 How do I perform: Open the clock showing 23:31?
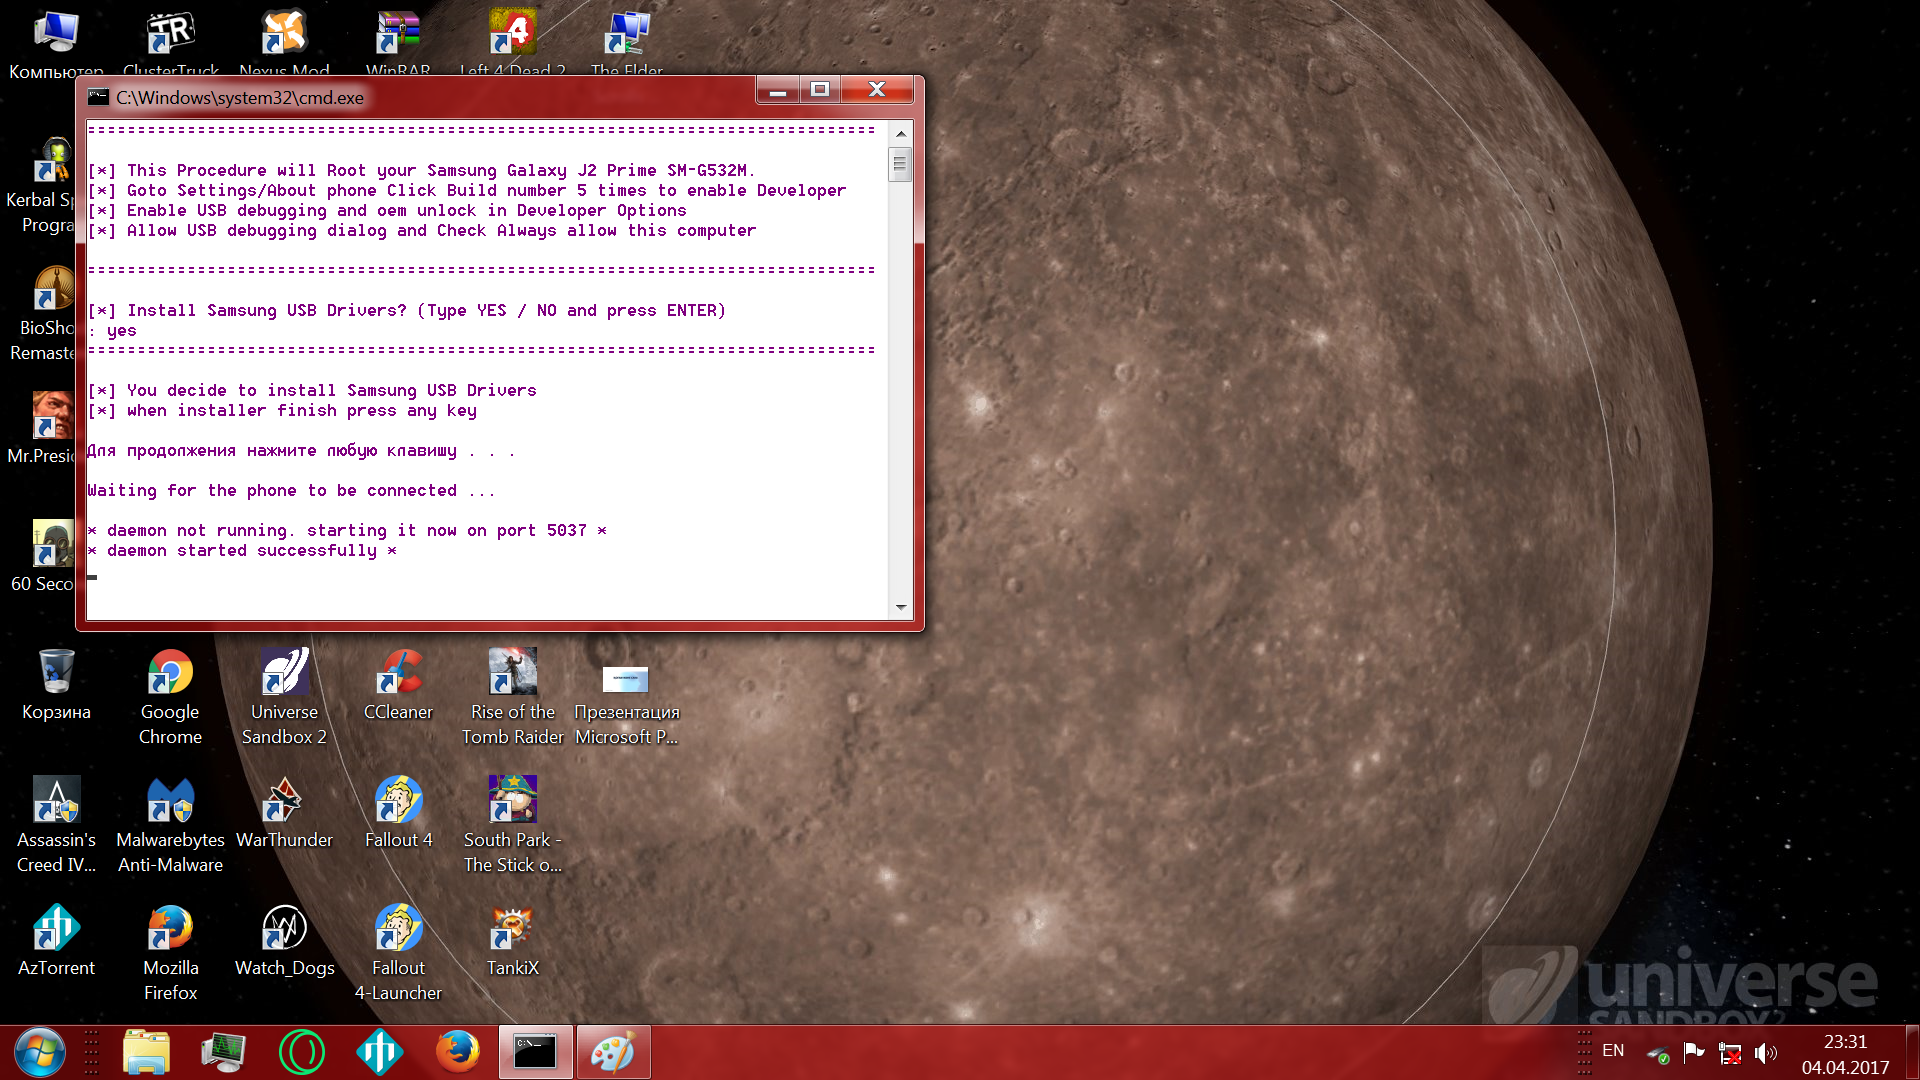(1846, 1053)
